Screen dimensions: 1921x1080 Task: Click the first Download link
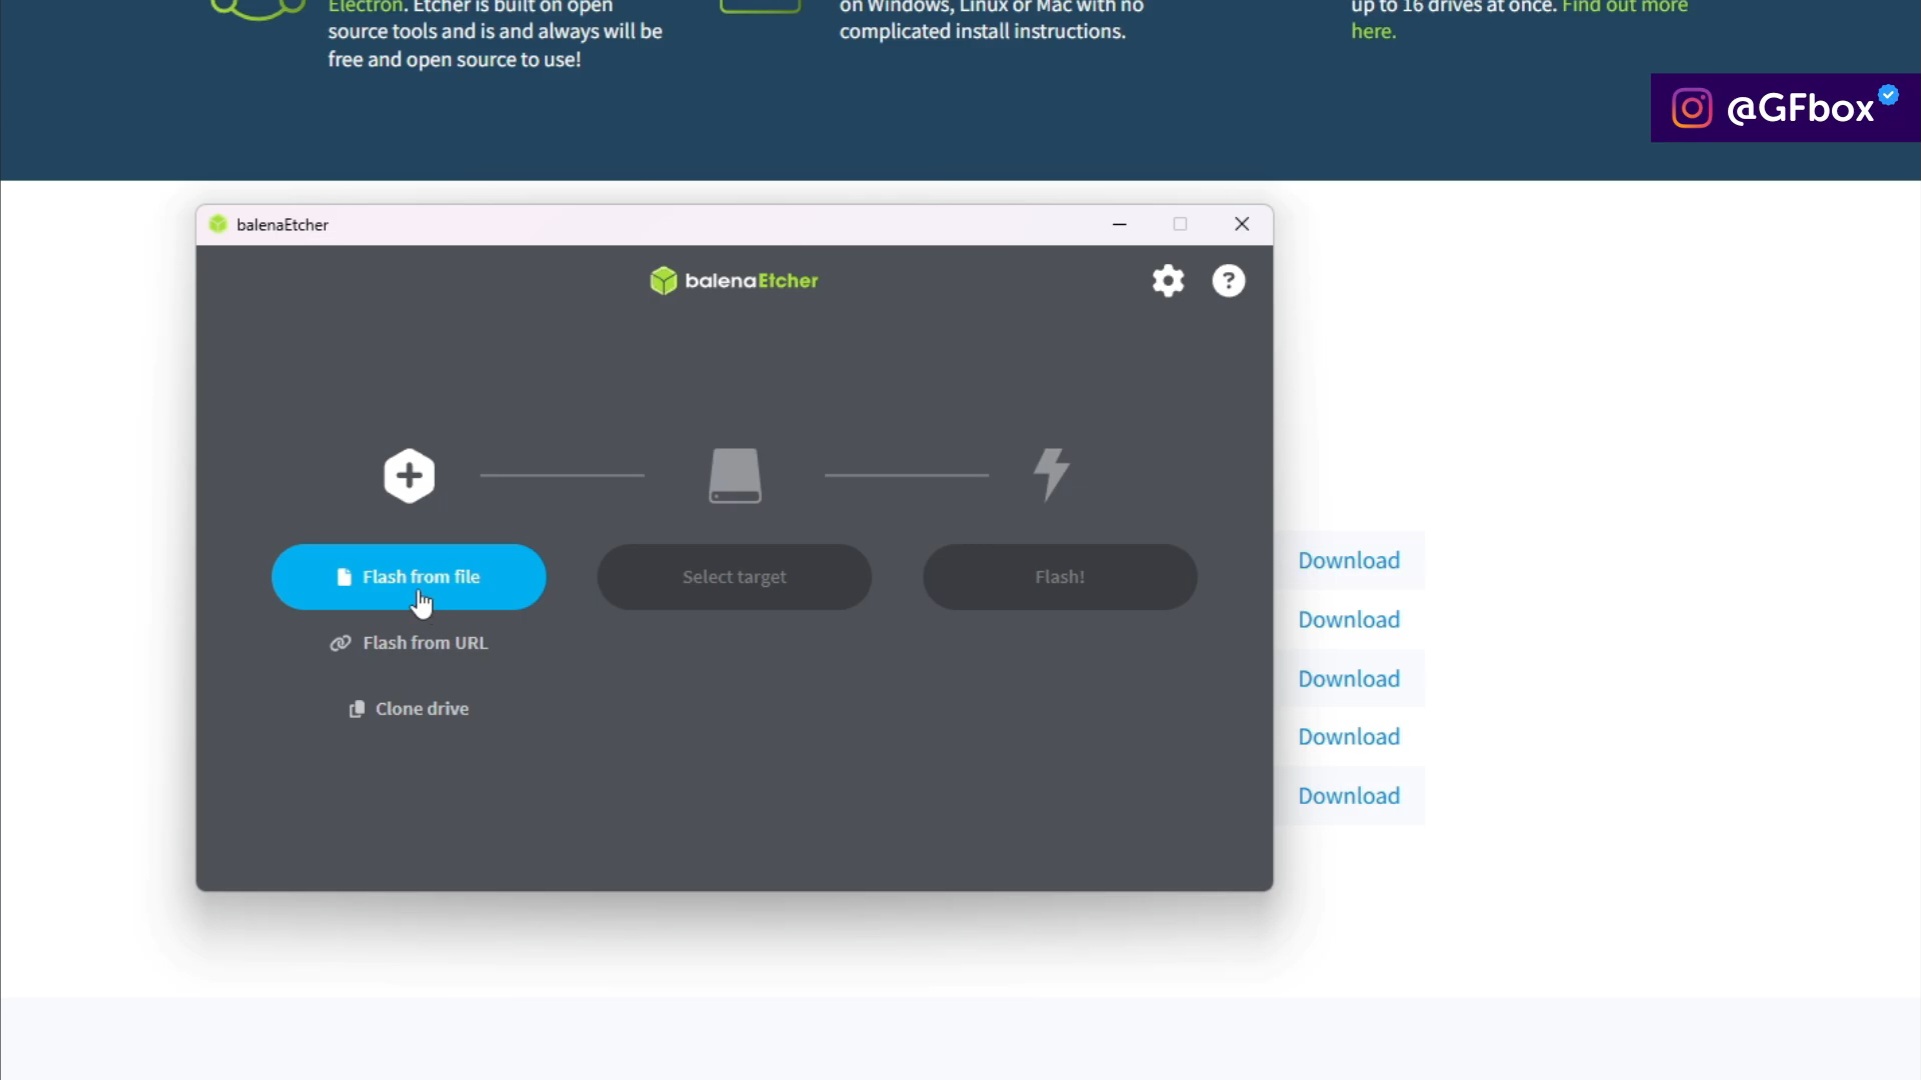pos(1348,561)
